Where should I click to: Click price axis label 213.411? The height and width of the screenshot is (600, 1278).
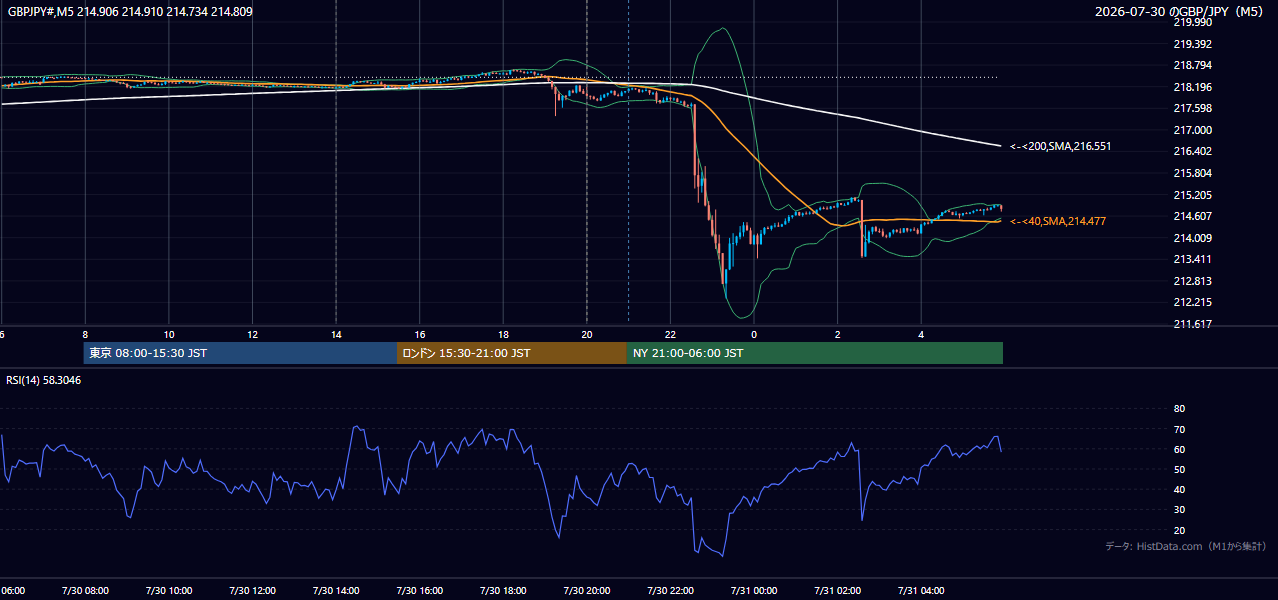tap(1192, 259)
